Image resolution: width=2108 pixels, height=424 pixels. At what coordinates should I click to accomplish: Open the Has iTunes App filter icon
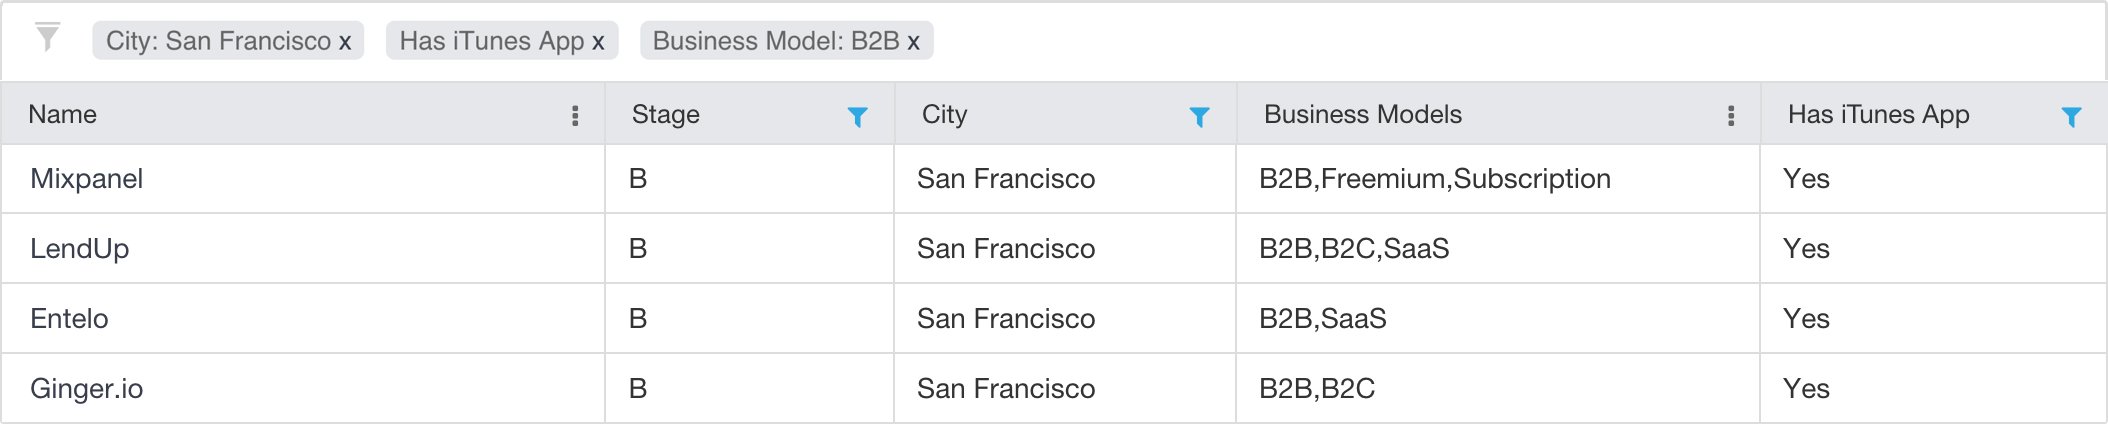click(x=2071, y=117)
